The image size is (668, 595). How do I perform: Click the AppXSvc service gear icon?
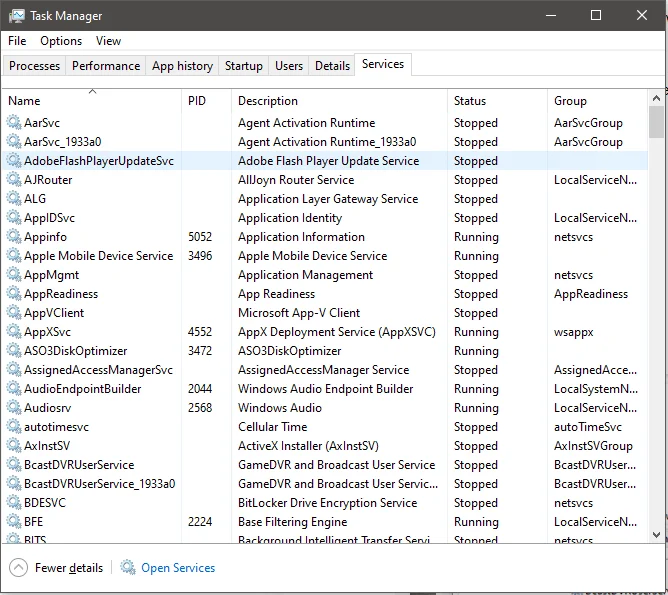[14, 332]
